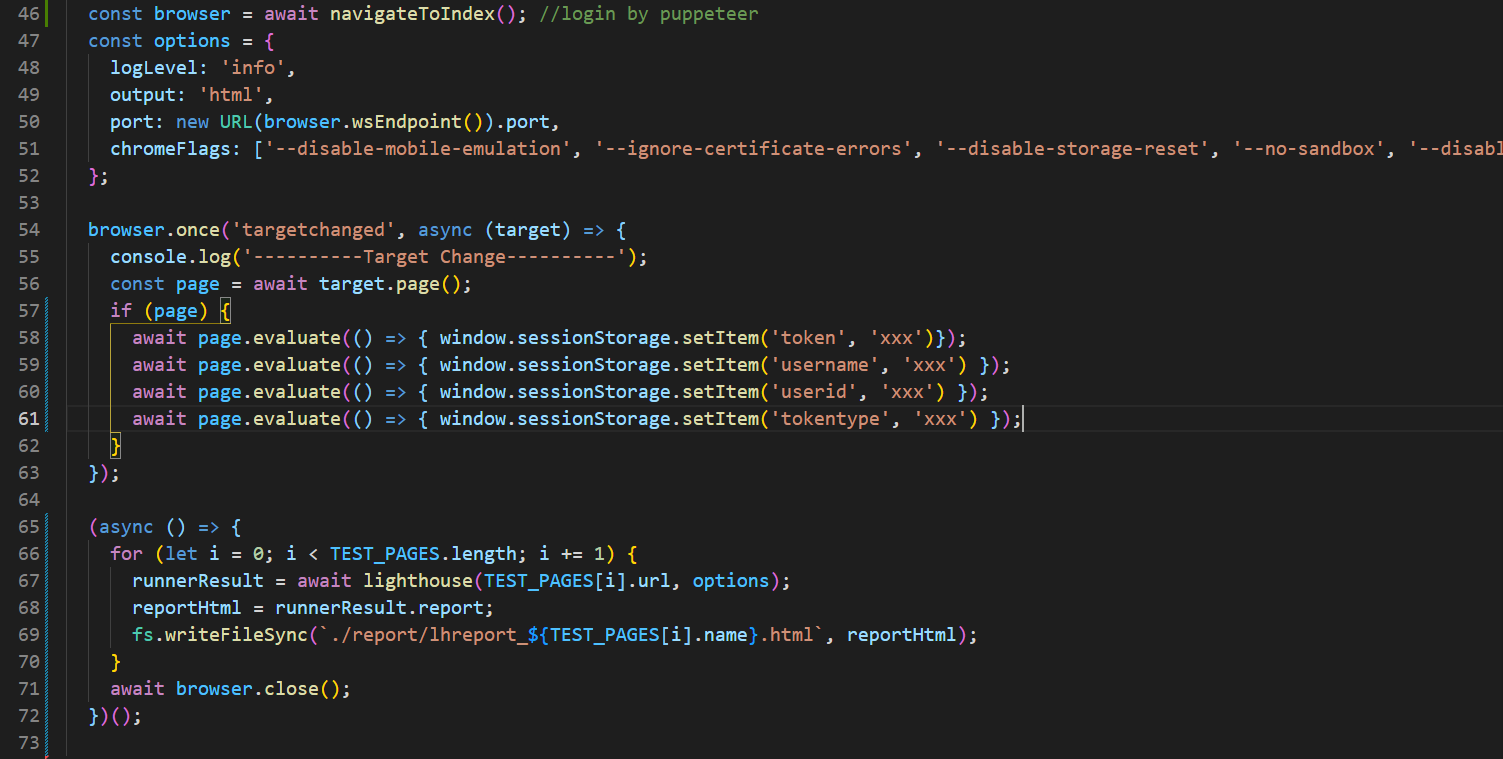Click line number 46 in the gutter
The image size is (1503, 759).
pyautogui.click(x=29, y=14)
